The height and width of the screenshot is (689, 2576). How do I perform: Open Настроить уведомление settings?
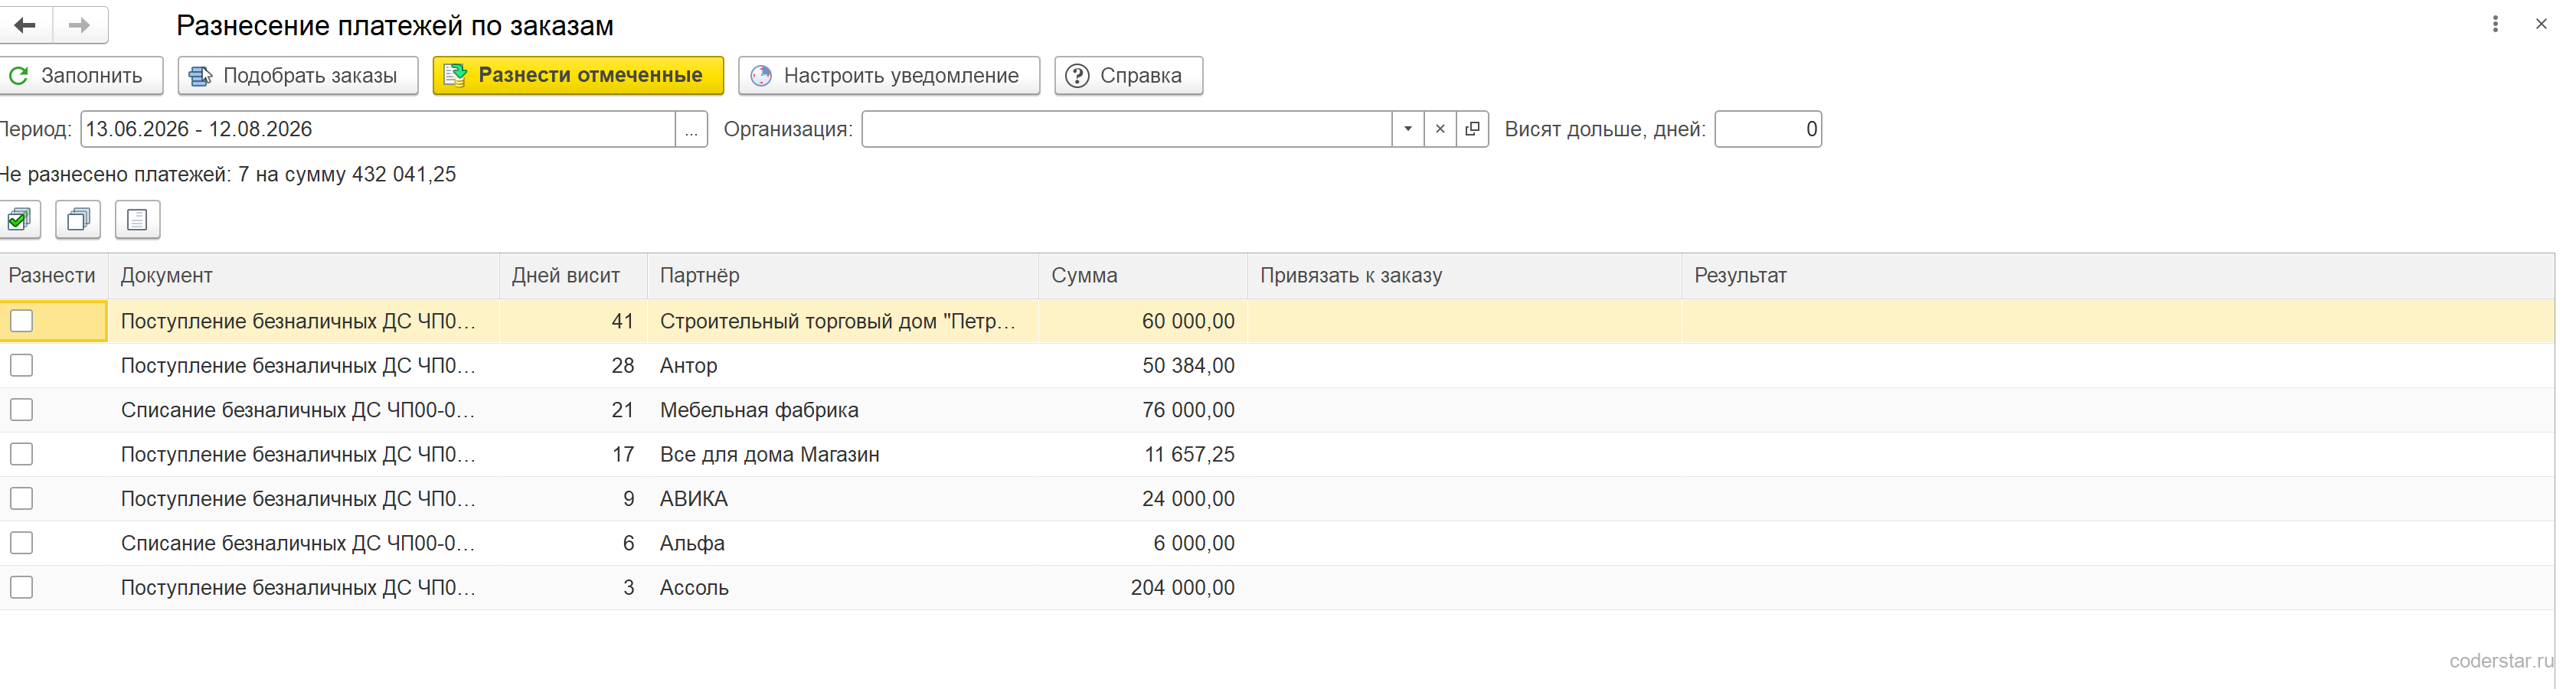[889, 76]
